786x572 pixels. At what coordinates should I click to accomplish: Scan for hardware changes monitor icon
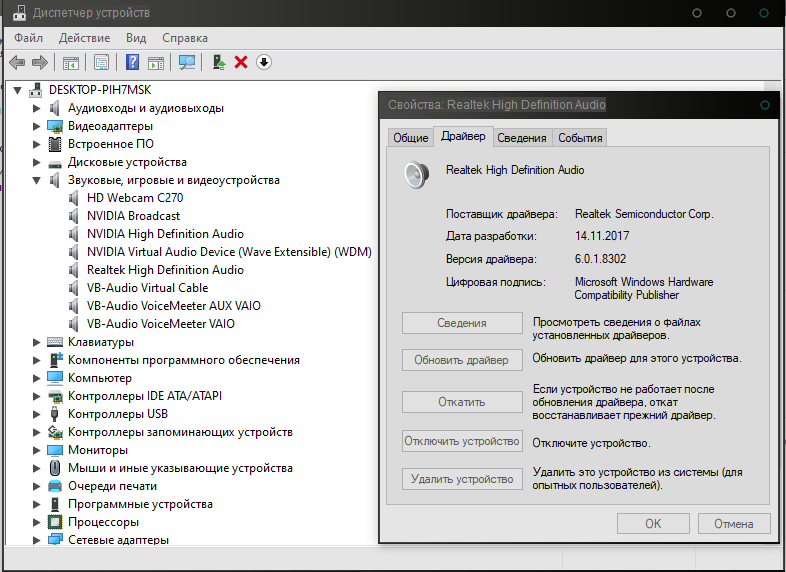[x=187, y=63]
